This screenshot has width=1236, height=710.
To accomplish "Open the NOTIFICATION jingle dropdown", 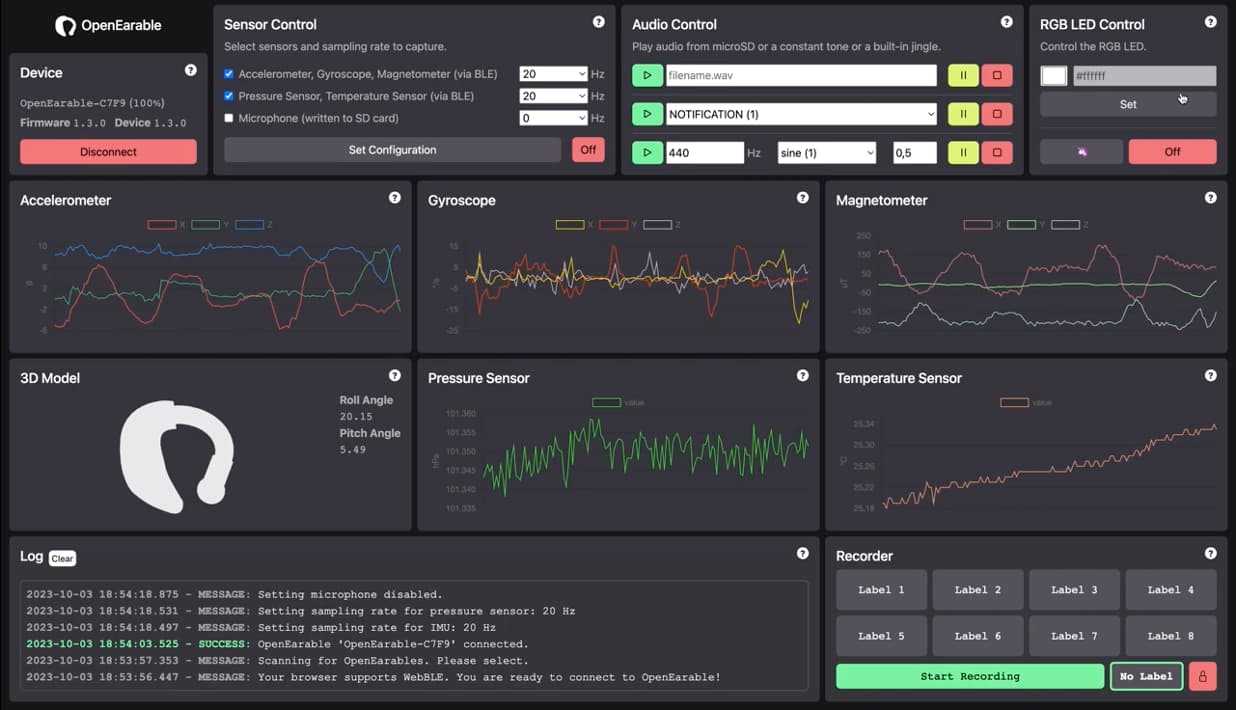I will click(801, 114).
